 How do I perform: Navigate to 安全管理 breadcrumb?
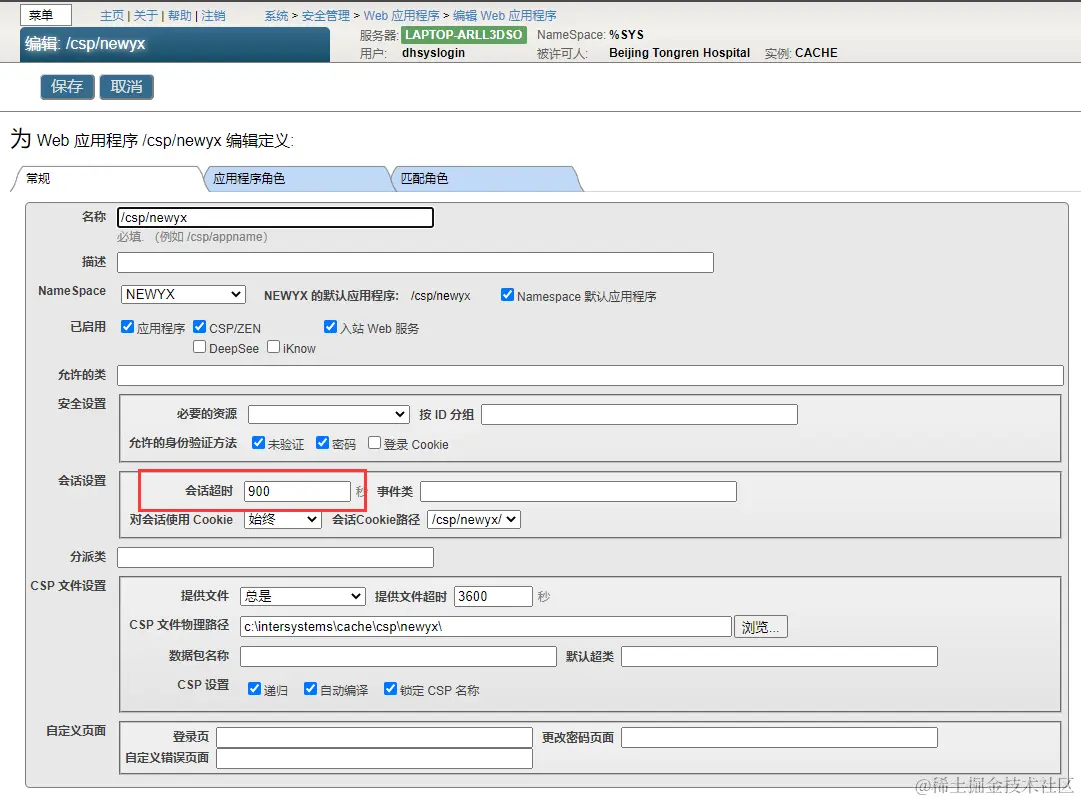[x=325, y=16]
